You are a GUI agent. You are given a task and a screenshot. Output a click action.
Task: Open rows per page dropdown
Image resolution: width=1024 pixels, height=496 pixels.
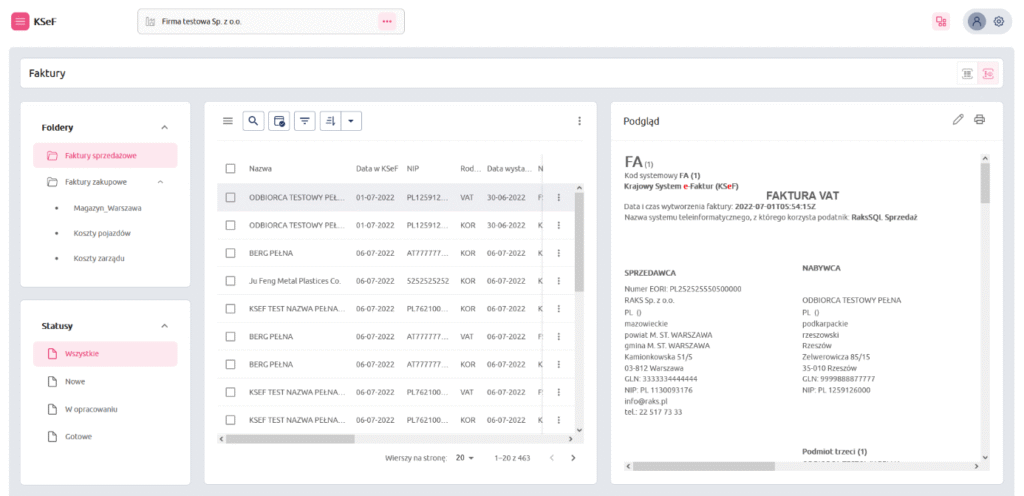pyautogui.click(x=465, y=458)
